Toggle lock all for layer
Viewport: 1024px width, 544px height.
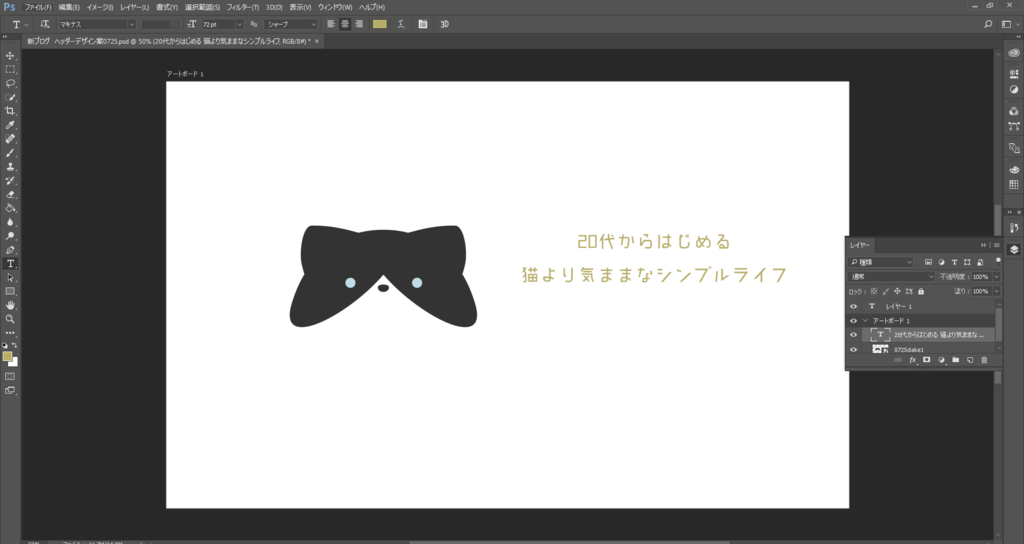[921, 291]
